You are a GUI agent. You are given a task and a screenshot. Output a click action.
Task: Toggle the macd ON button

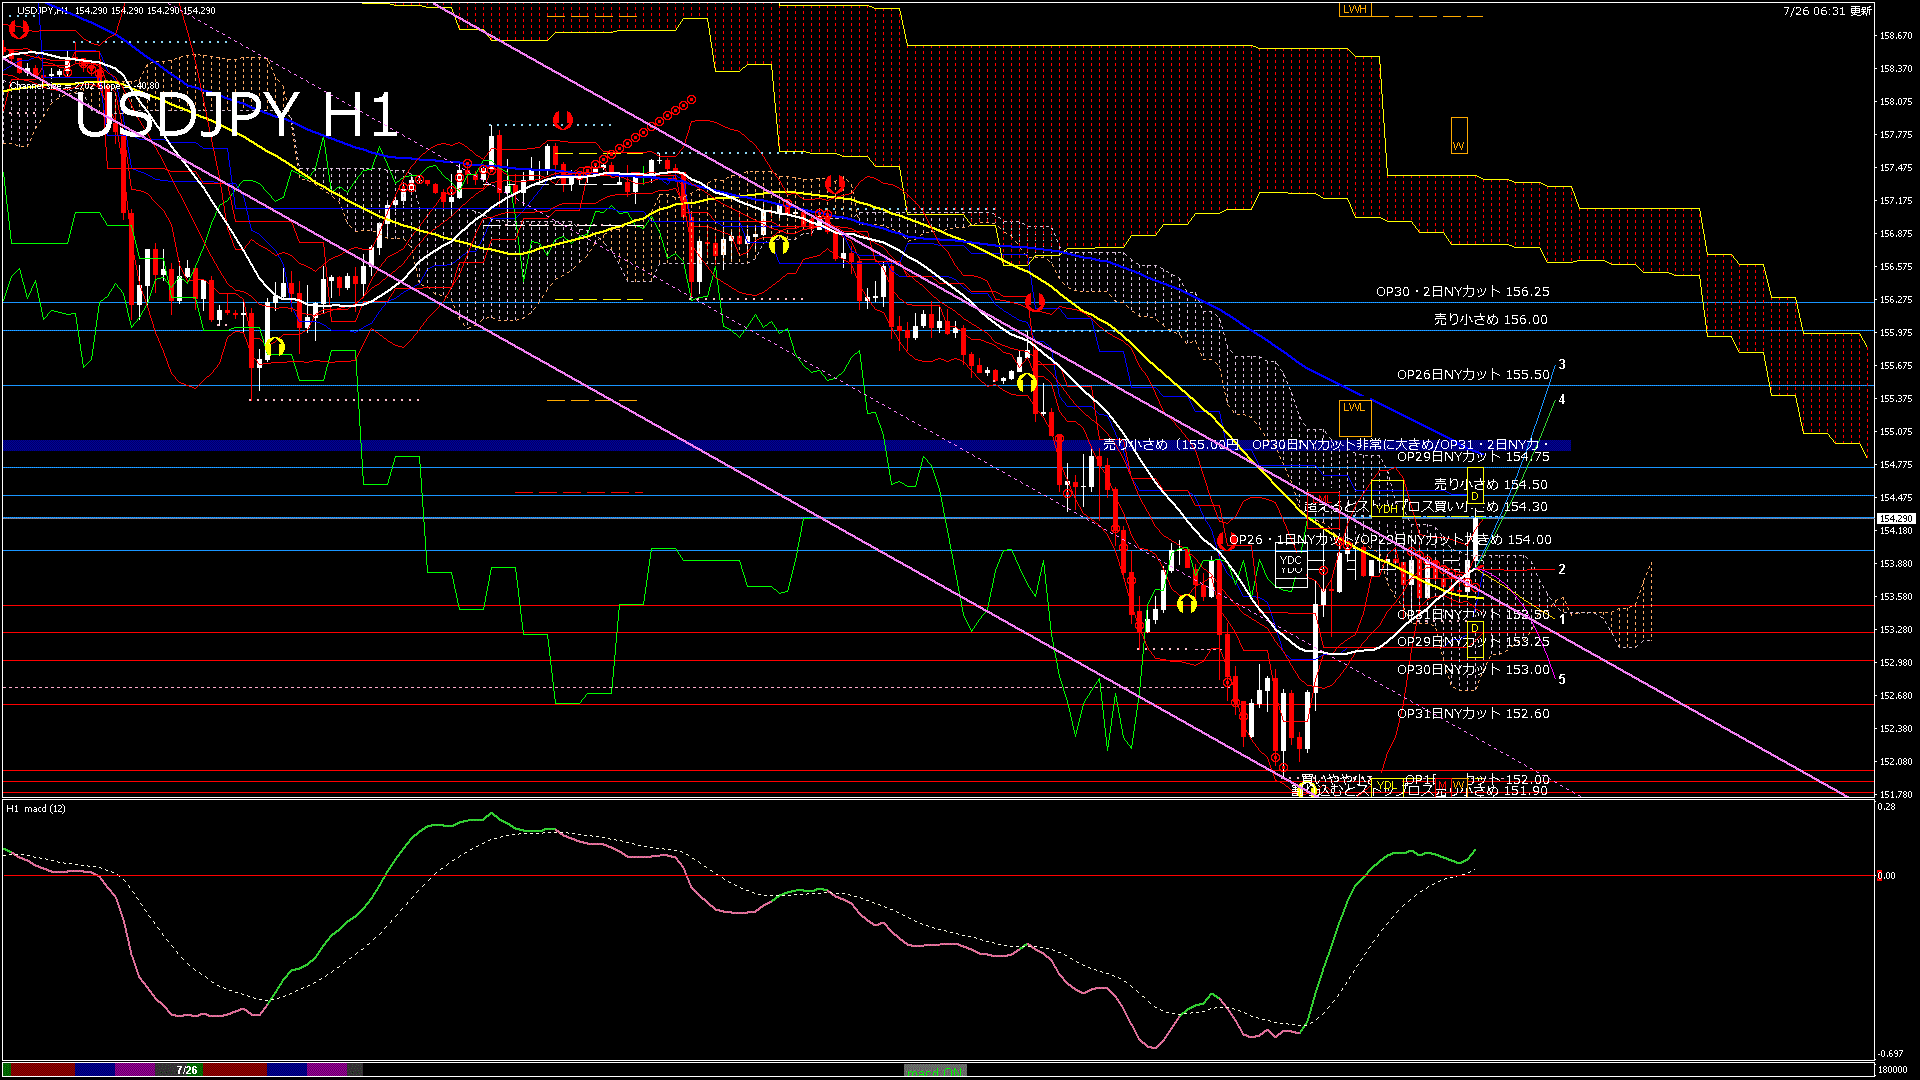935,1071
